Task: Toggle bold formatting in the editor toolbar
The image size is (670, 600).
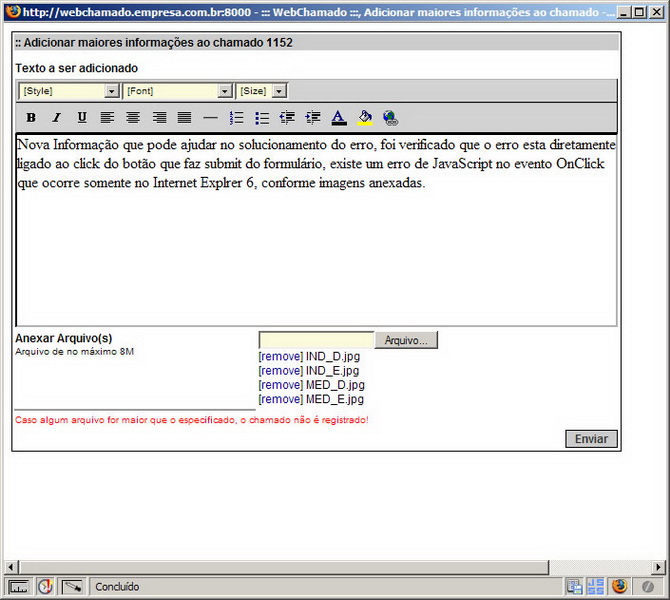Action: click(31, 118)
